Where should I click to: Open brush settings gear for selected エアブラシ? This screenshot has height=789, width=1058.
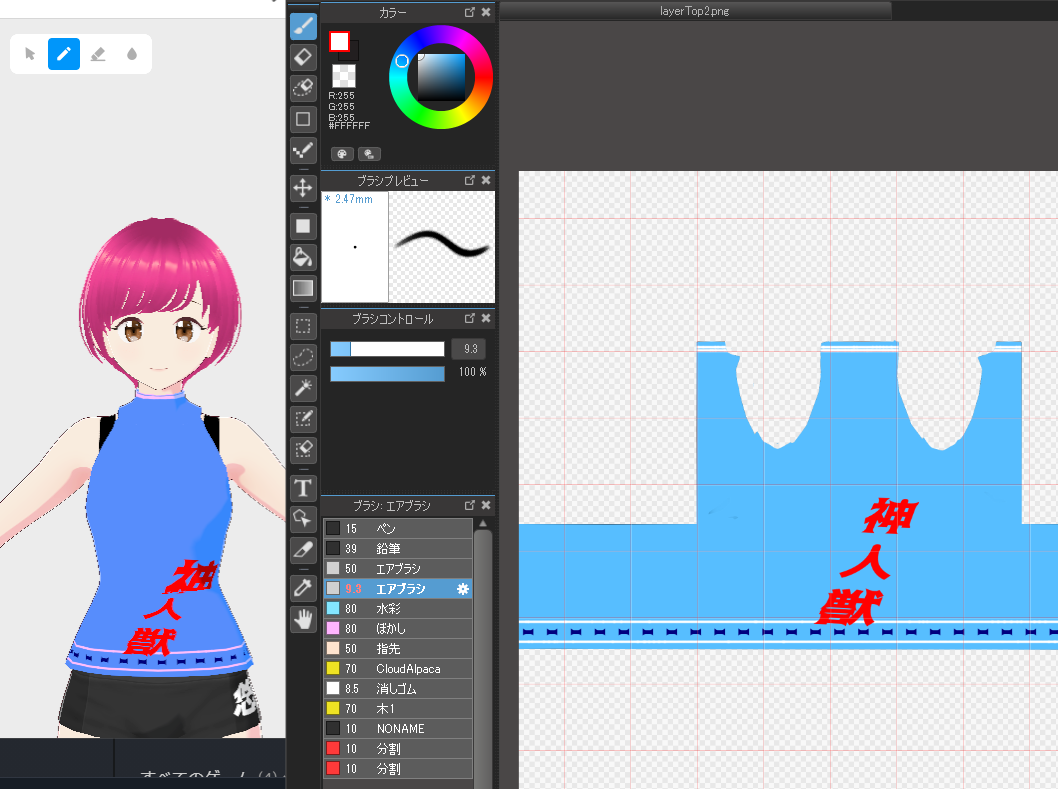coord(462,589)
